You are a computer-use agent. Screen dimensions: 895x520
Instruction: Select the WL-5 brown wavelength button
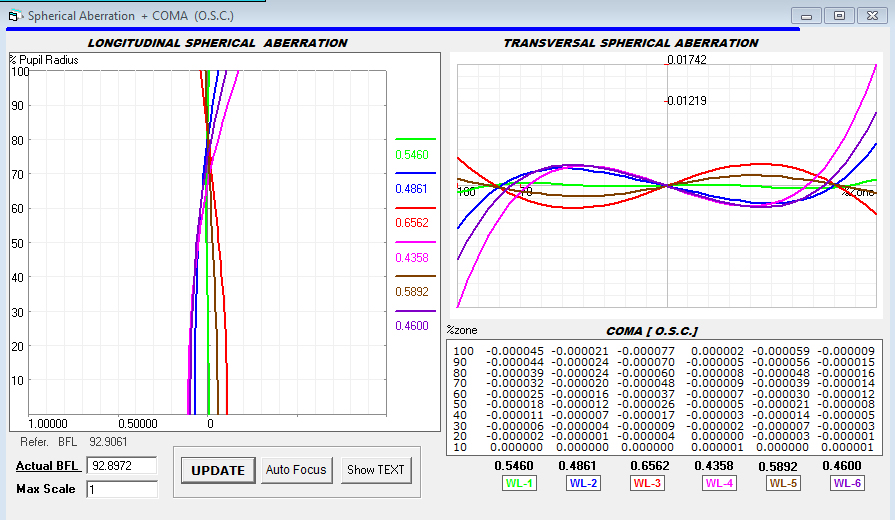[x=783, y=483]
